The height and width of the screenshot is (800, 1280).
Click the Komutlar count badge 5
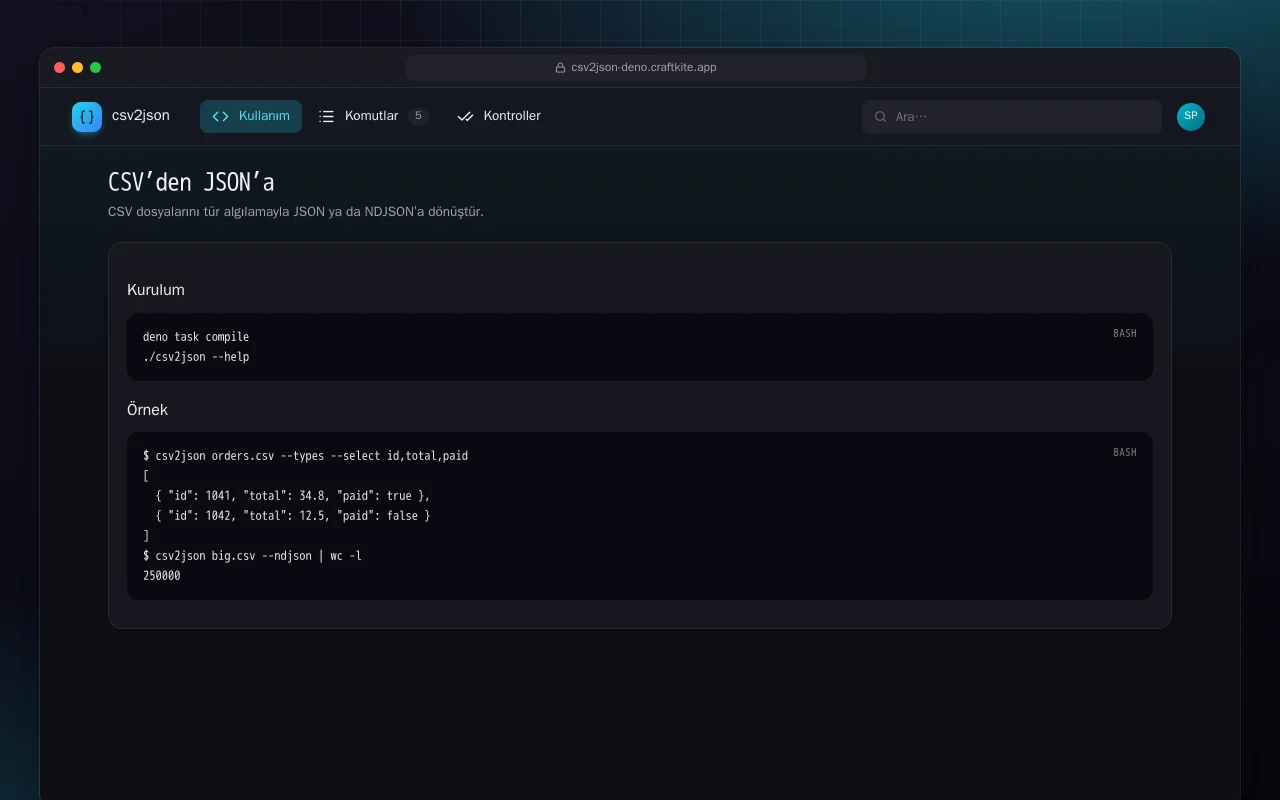[x=419, y=116]
